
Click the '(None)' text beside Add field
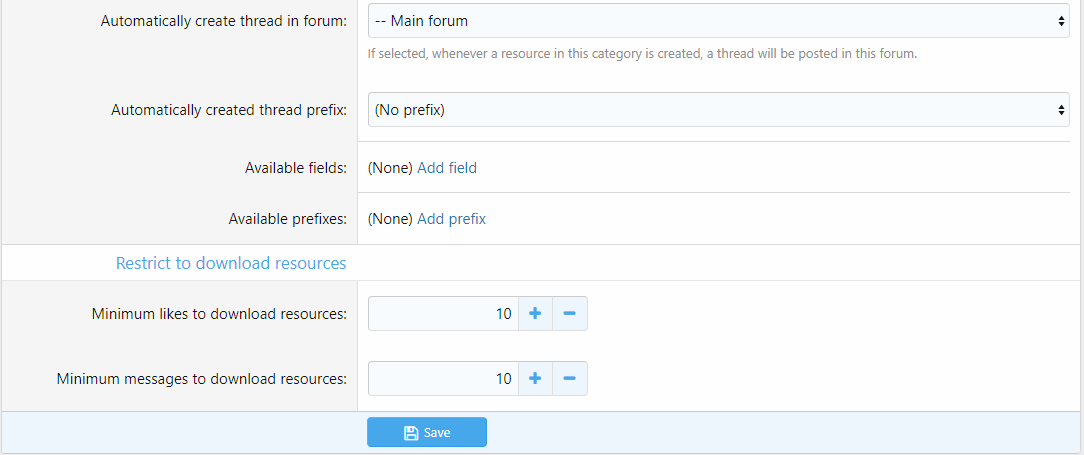390,168
